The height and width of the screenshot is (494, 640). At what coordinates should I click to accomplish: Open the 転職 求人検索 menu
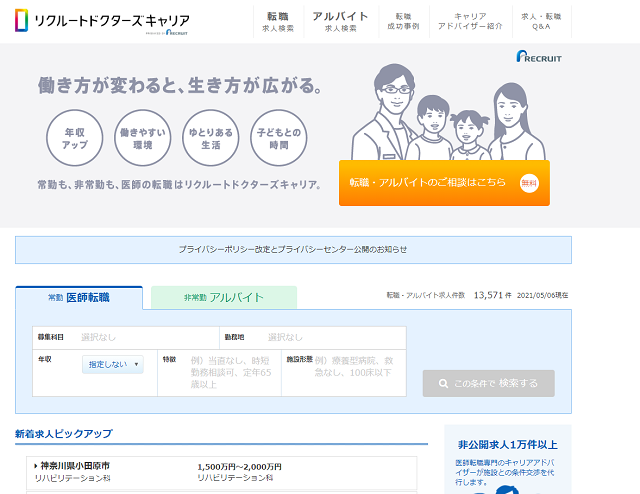pyautogui.click(x=278, y=22)
